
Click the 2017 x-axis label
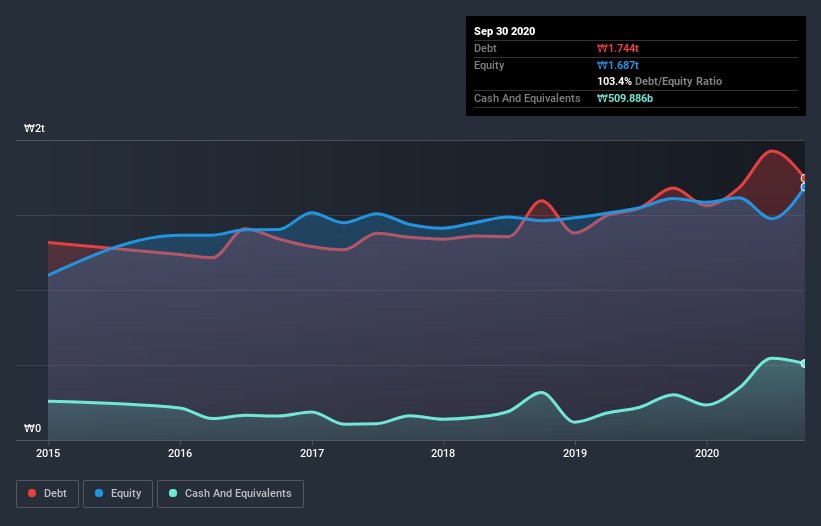(312, 453)
